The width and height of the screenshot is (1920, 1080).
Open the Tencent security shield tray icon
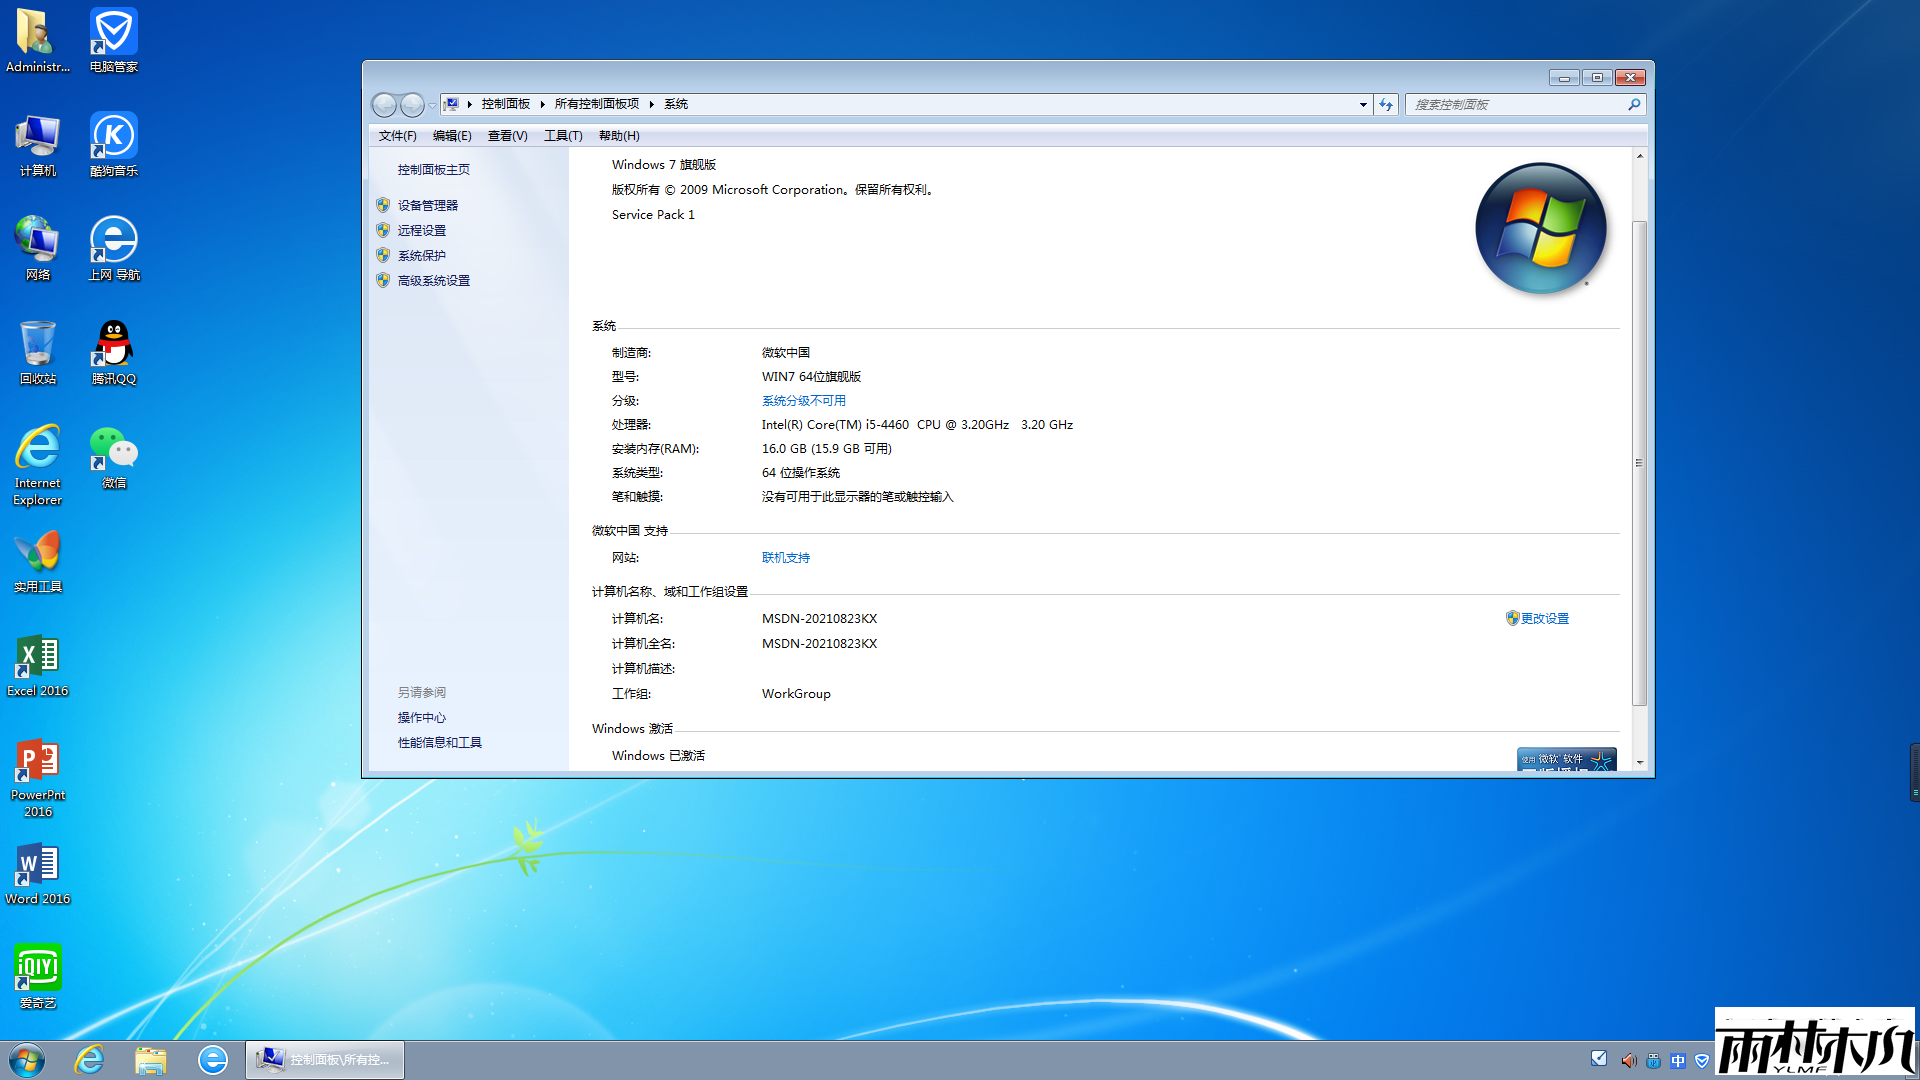click(1700, 1060)
